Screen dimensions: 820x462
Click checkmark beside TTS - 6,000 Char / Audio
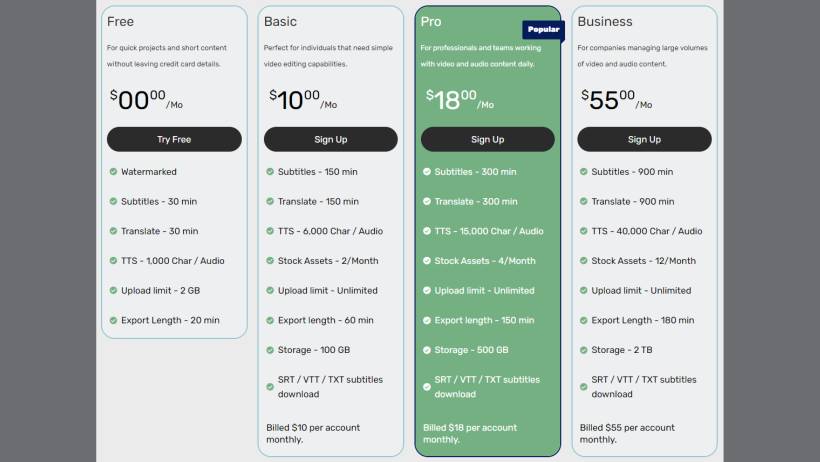click(x=270, y=231)
